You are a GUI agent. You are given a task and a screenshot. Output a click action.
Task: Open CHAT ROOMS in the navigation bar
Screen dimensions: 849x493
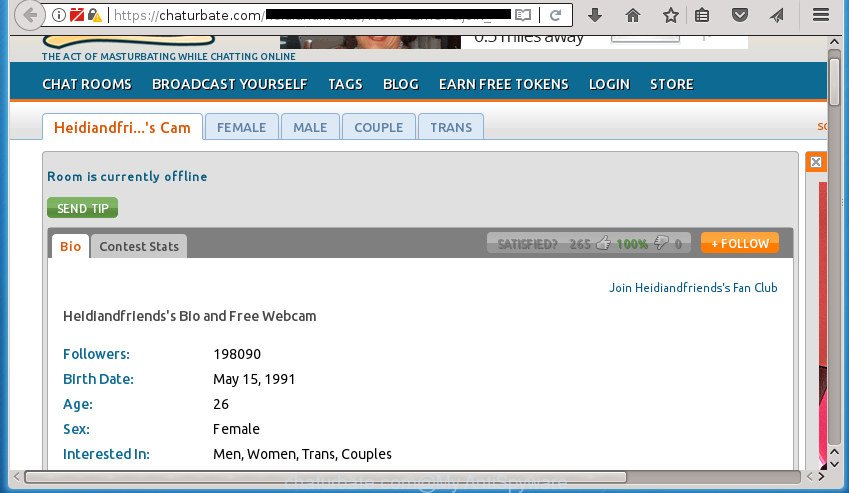pos(87,84)
